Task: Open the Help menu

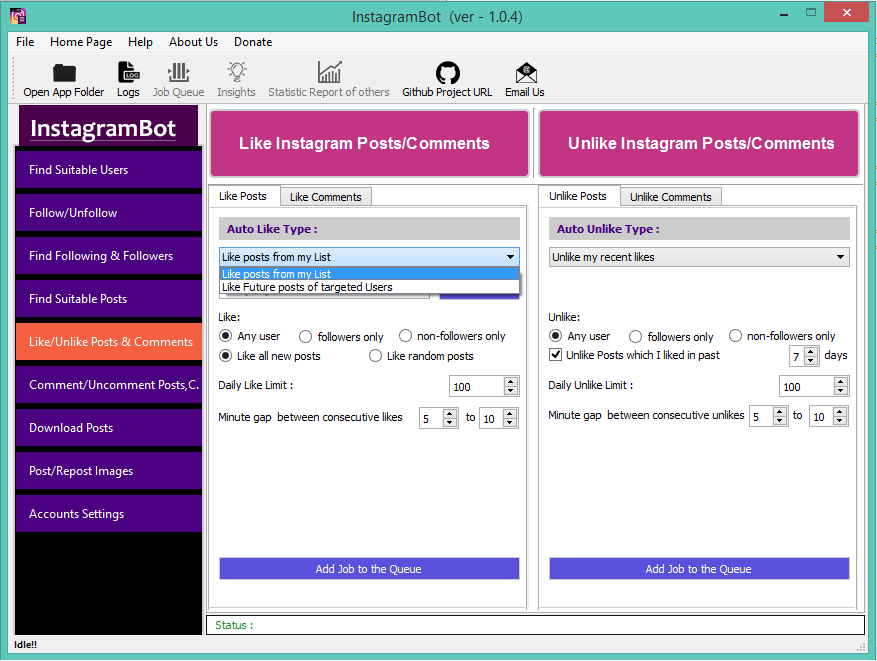Action: [140, 42]
